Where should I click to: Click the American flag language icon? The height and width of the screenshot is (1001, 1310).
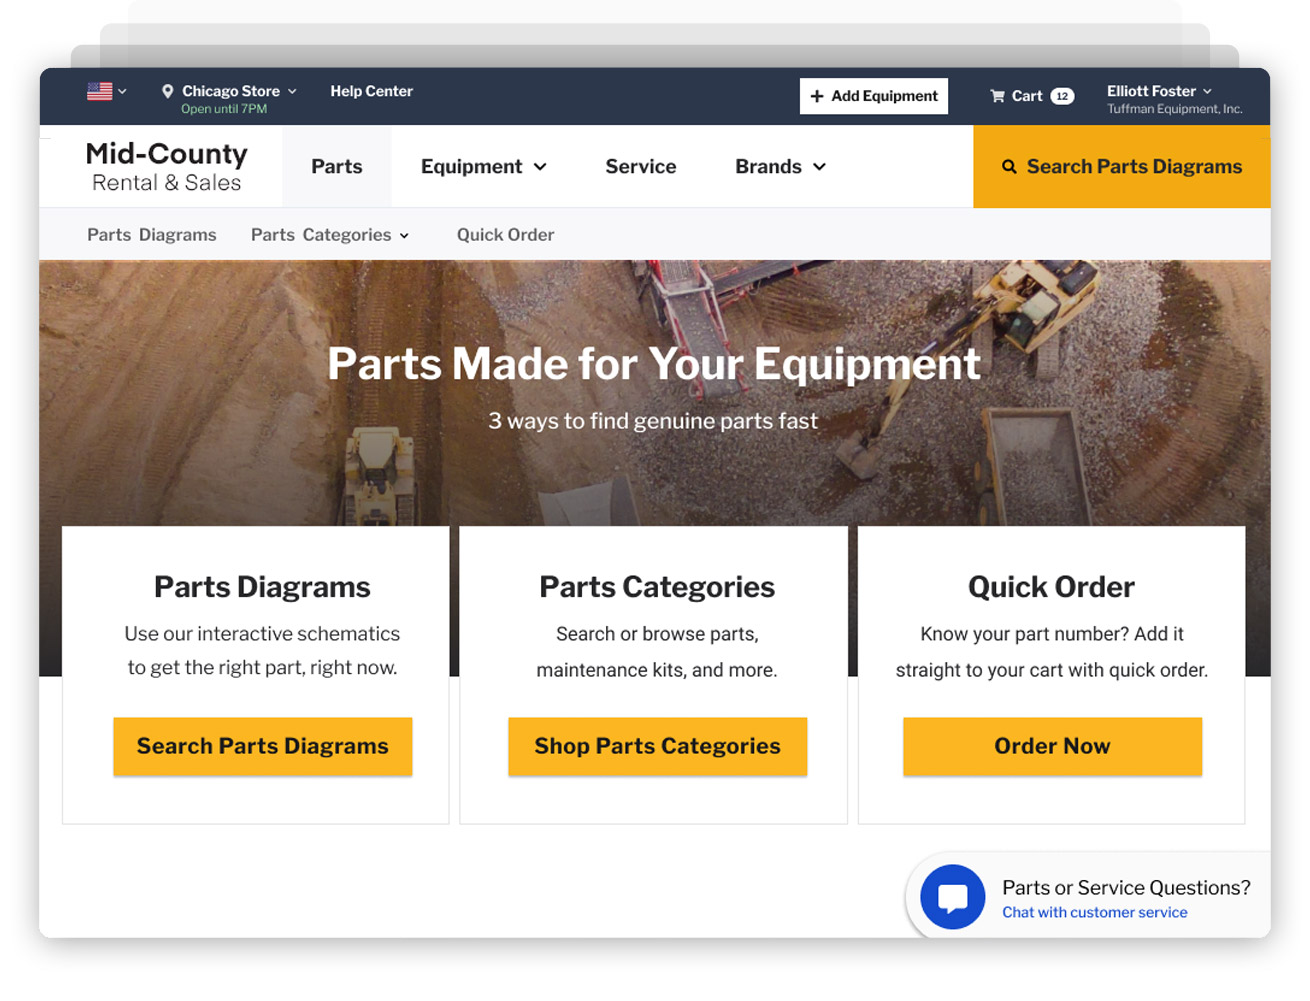(x=99, y=90)
